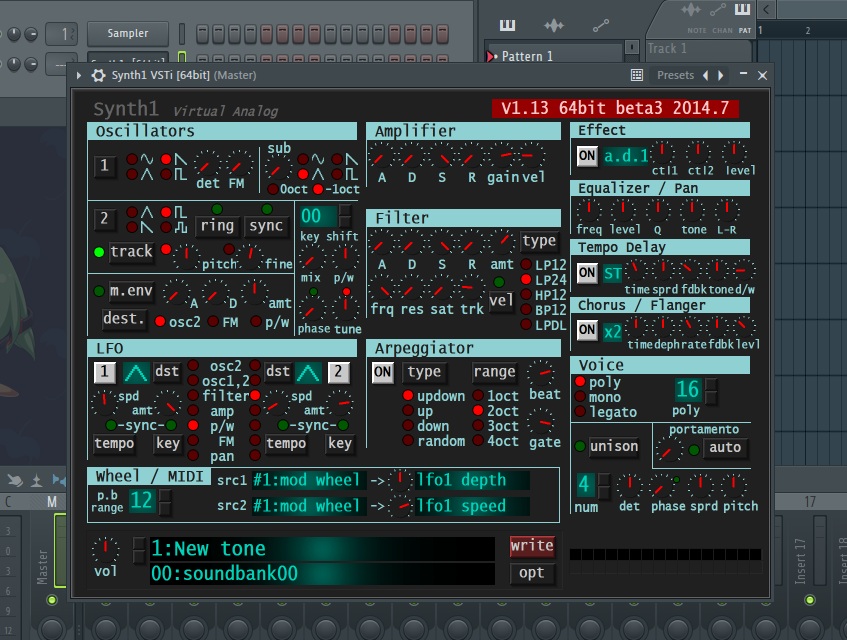Adjust the poly voice count stepper
The width and height of the screenshot is (847, 640).
coord(711,391)
